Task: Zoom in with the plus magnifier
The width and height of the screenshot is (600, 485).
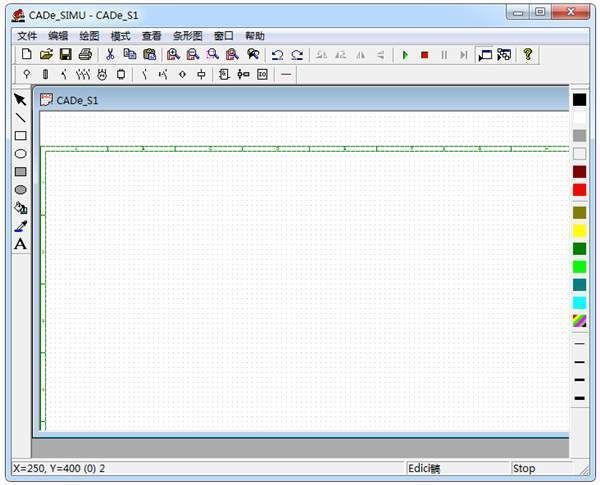Action: pyautogui.click(x=173, y=54)
